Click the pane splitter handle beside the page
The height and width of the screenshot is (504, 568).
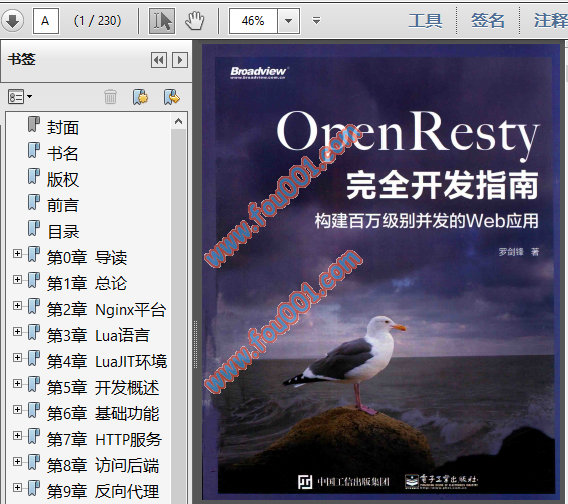tap(196, 344)
